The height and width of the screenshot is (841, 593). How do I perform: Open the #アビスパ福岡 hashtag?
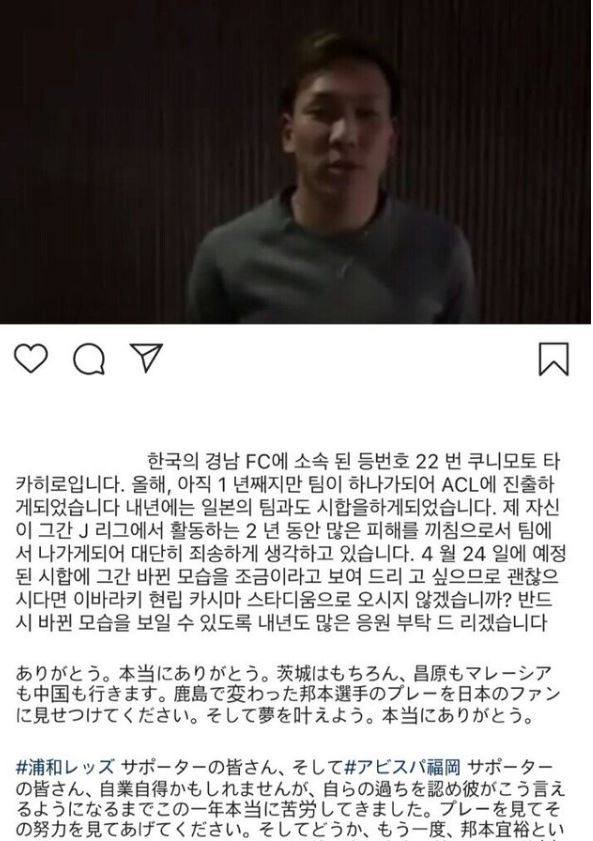click(x=403, y=768)
